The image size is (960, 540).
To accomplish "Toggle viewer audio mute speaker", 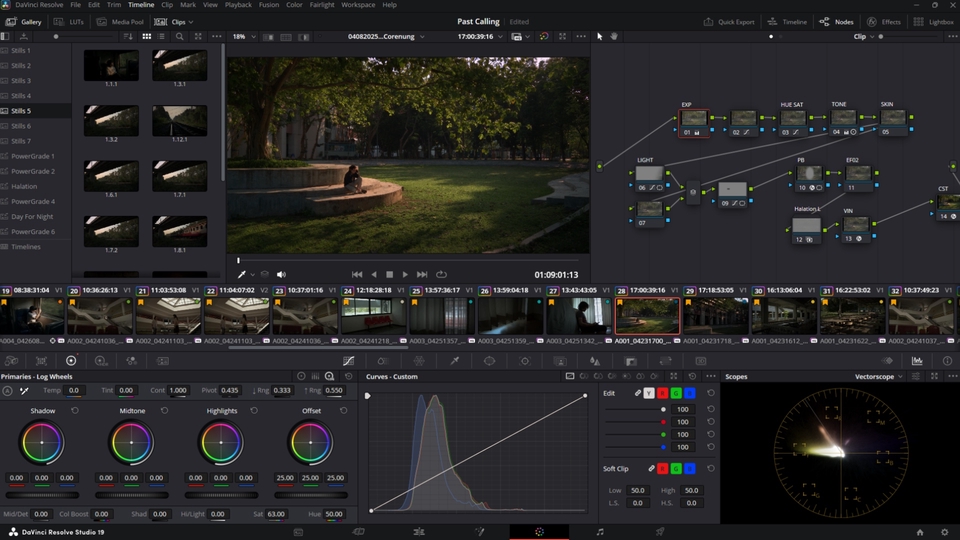I will 281,275.
